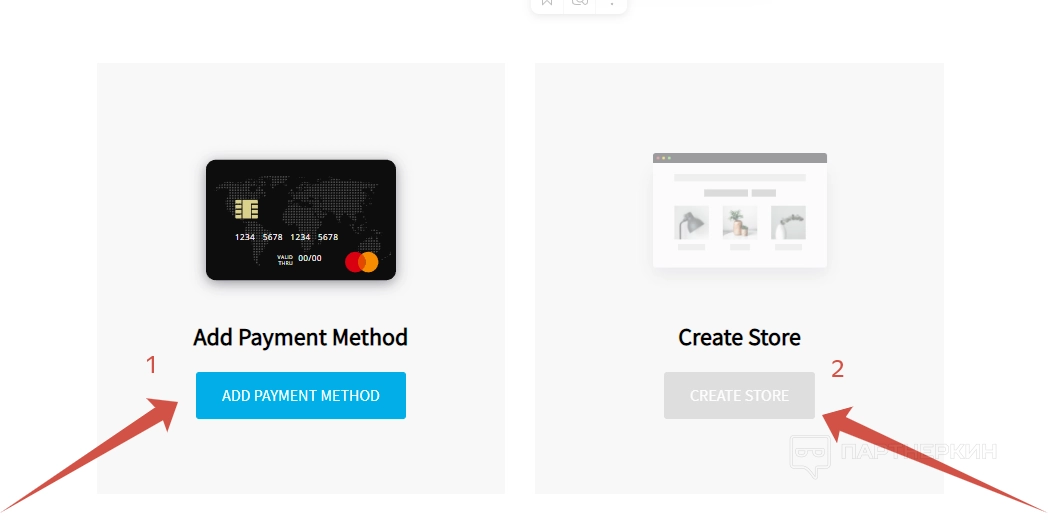Click the red number 1 annotation
Image resolution: width=1048 pixels, height=531 pixels.
152,365
